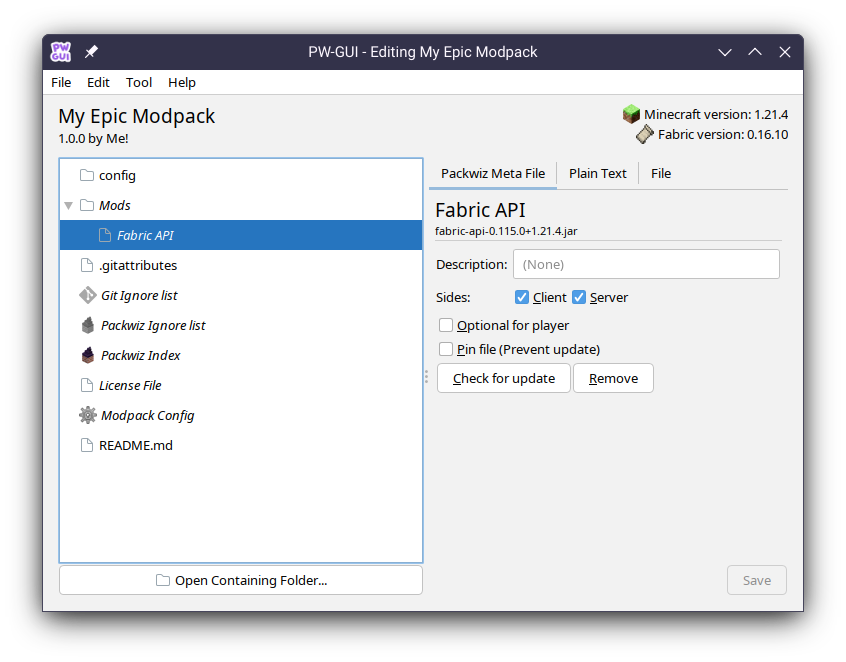846x662 pixels.
Task: Click the PW-GUI logo in the titlebar
Action: point(60,51)
